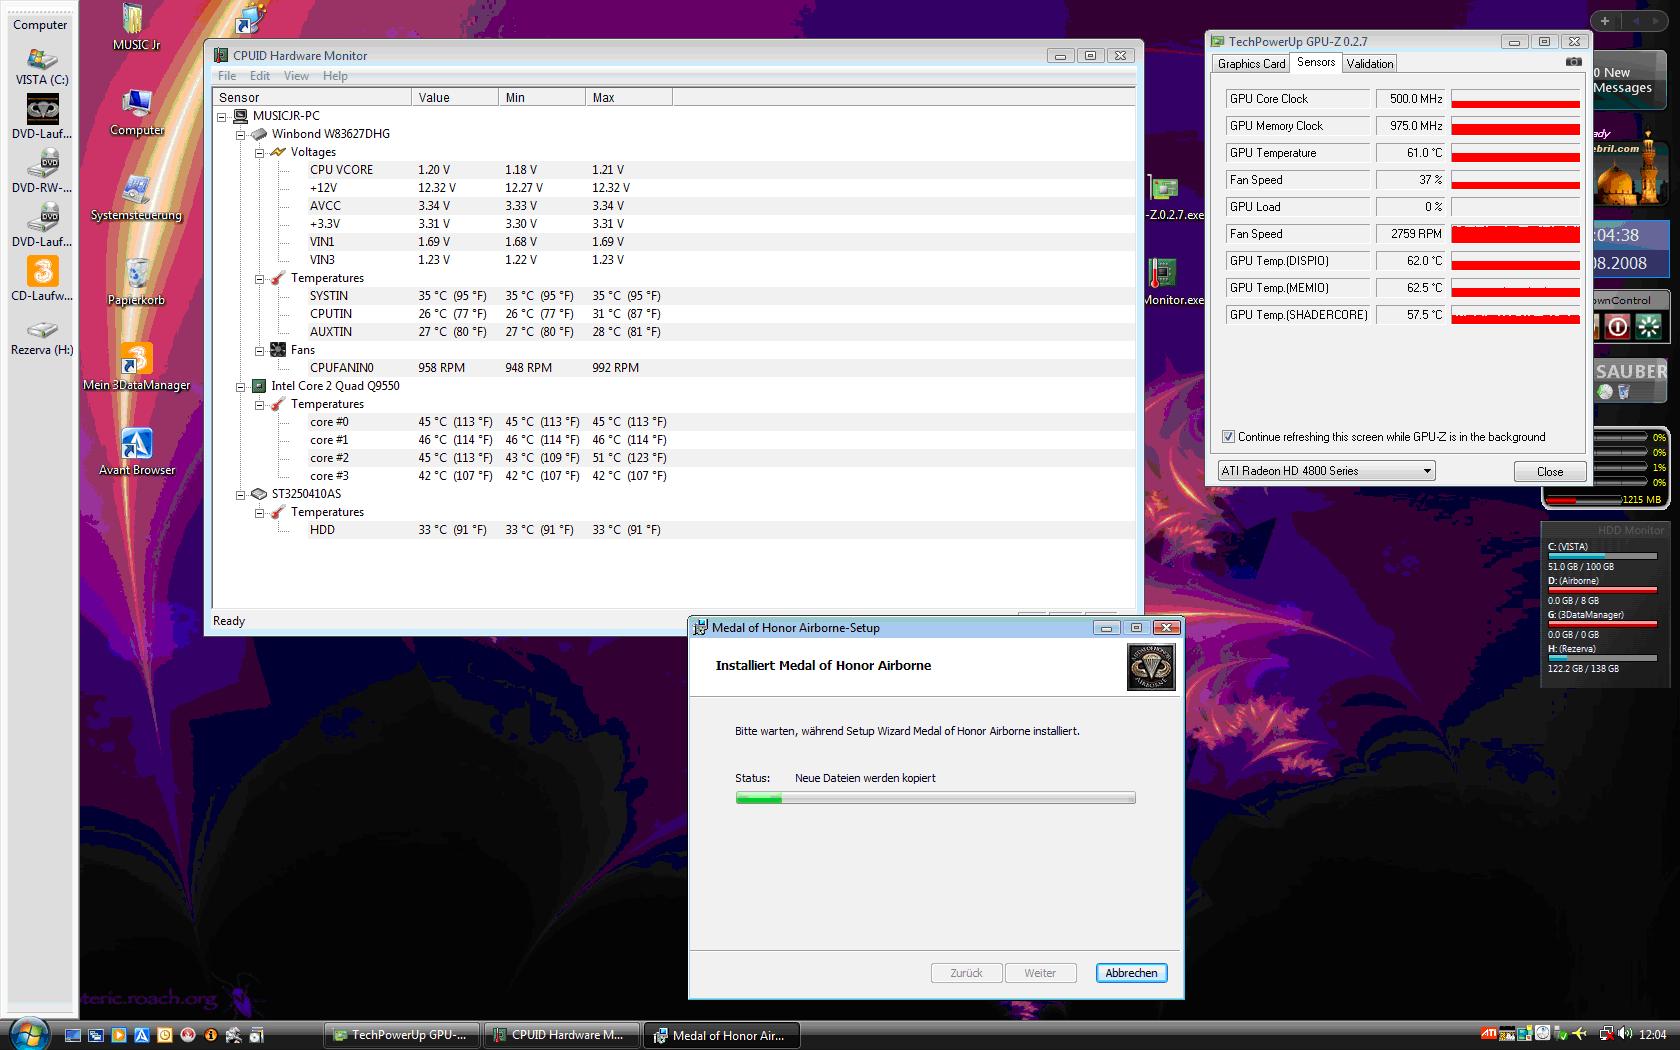This screenshot has width=1680, height=1050.
Task: Click the volume speaker tray icon
Action: (x=1624, y=1034)
